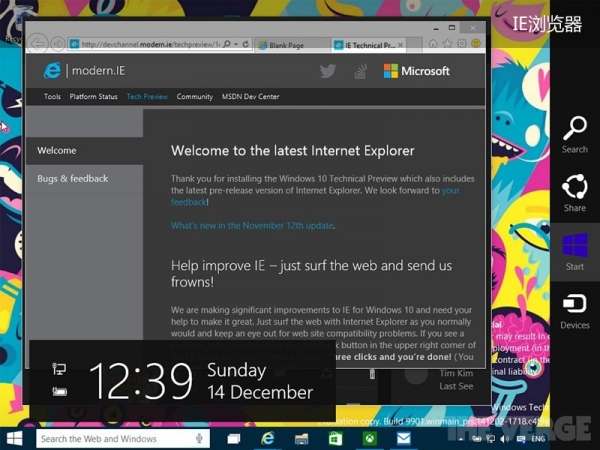Open the IE Home icon
Screen dimensions: 600x450
coord(433,44)
